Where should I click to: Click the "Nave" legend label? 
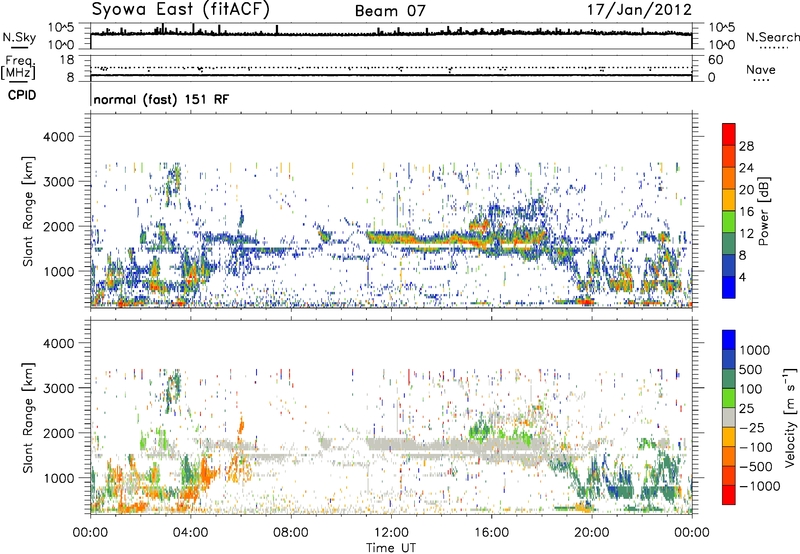tap(761, 69)
